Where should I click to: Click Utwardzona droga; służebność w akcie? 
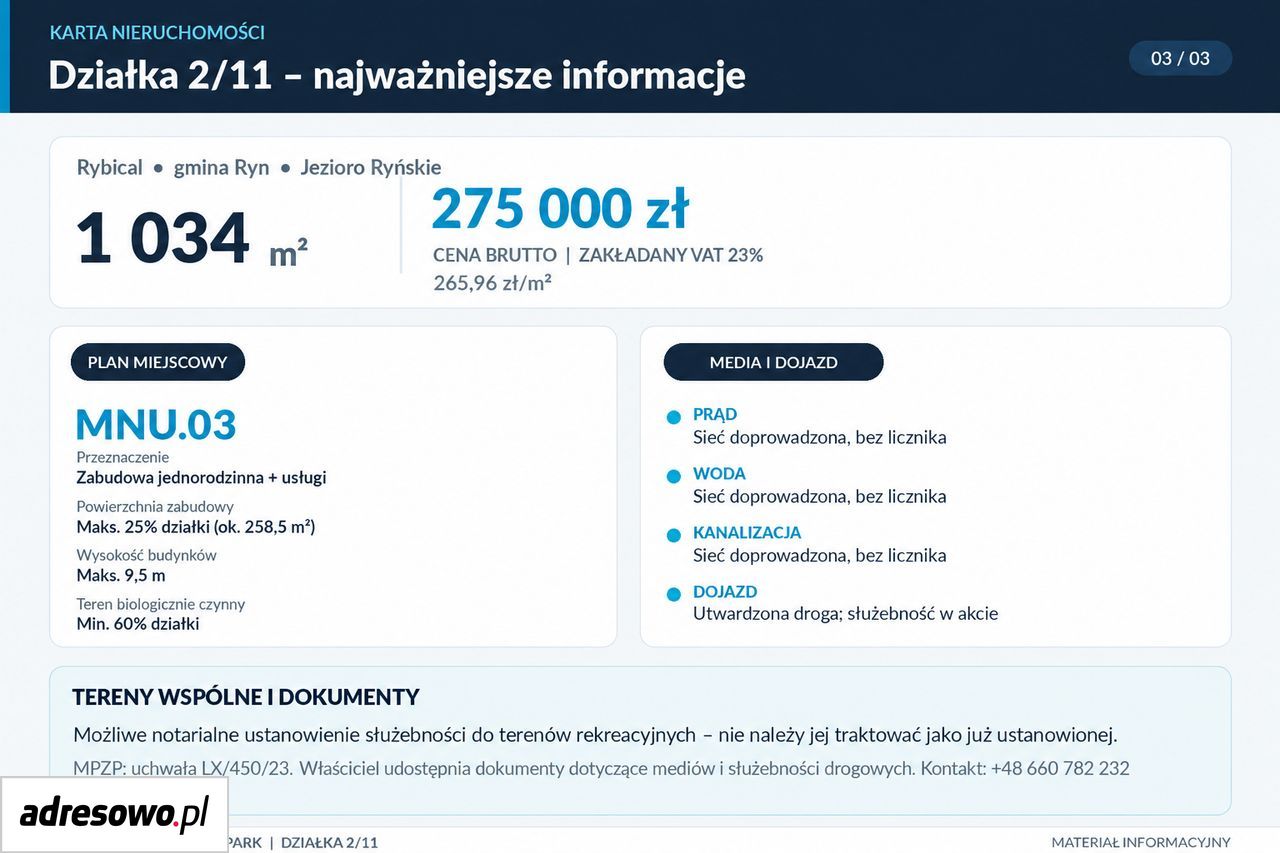(x=845, y=614)
